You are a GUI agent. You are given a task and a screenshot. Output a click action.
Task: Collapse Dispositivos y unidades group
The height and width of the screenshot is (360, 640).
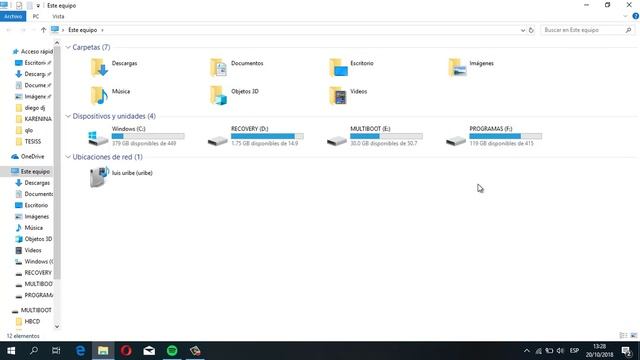pyautogui.click(x=68, y=116)
